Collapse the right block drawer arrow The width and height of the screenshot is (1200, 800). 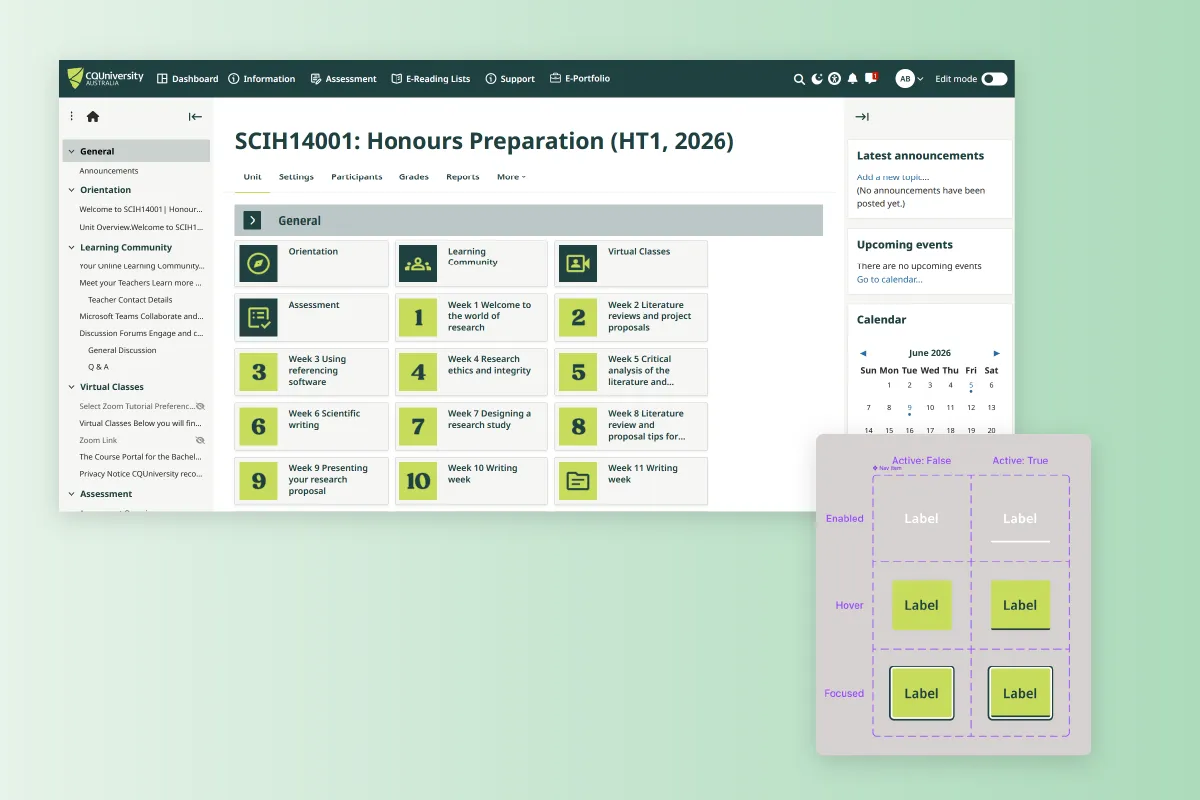(x=862, y=117)
